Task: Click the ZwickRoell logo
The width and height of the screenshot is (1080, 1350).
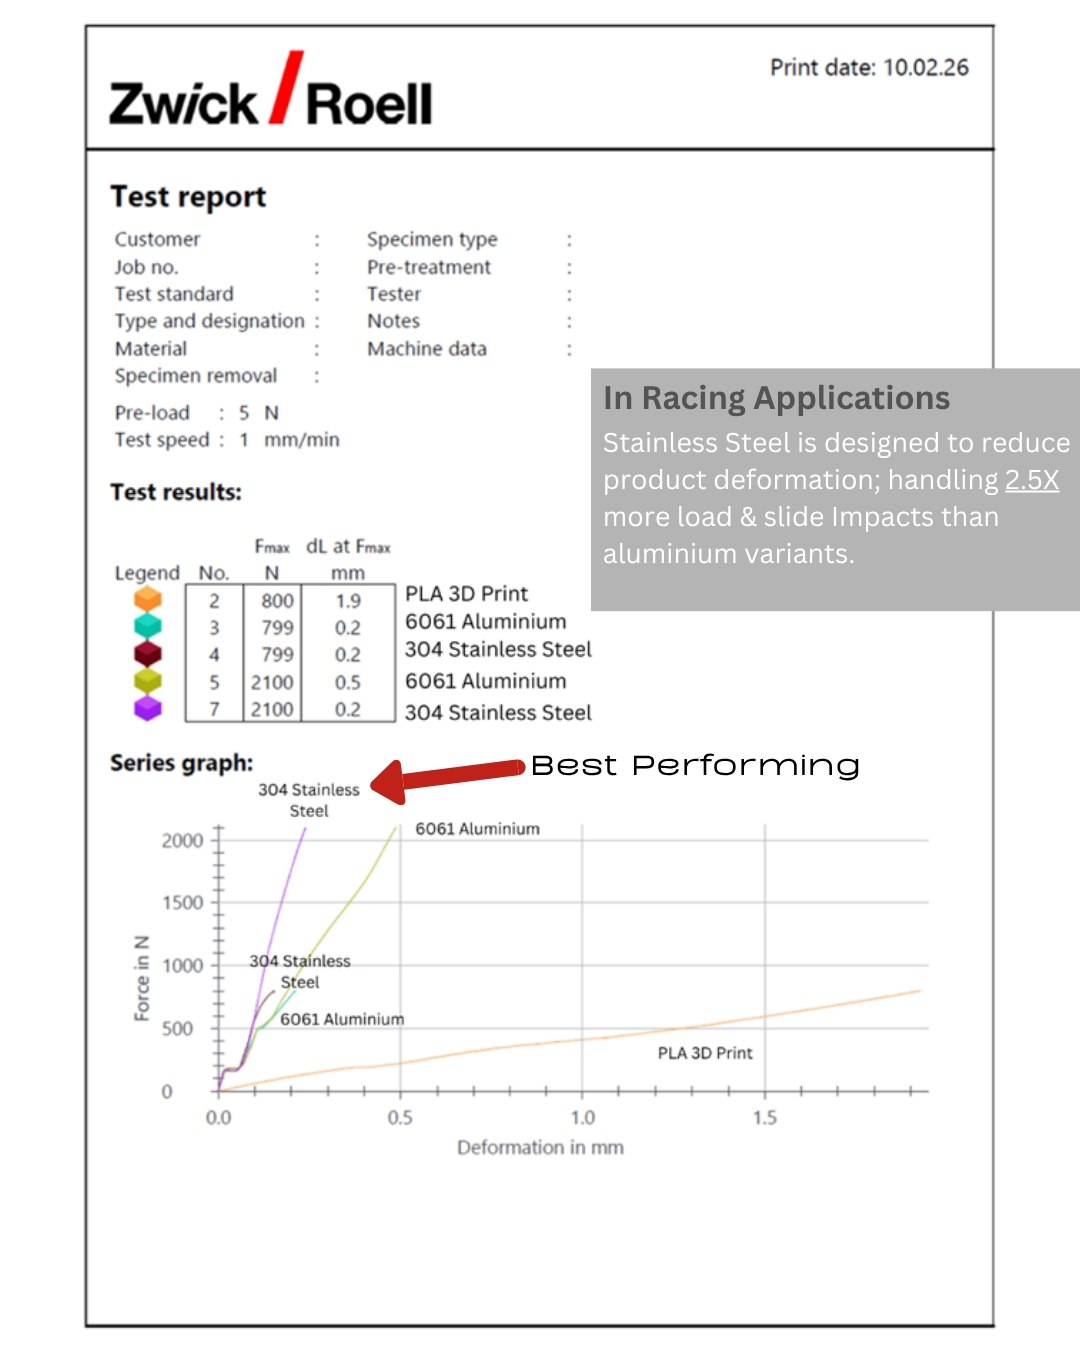Action: point(271,90)
